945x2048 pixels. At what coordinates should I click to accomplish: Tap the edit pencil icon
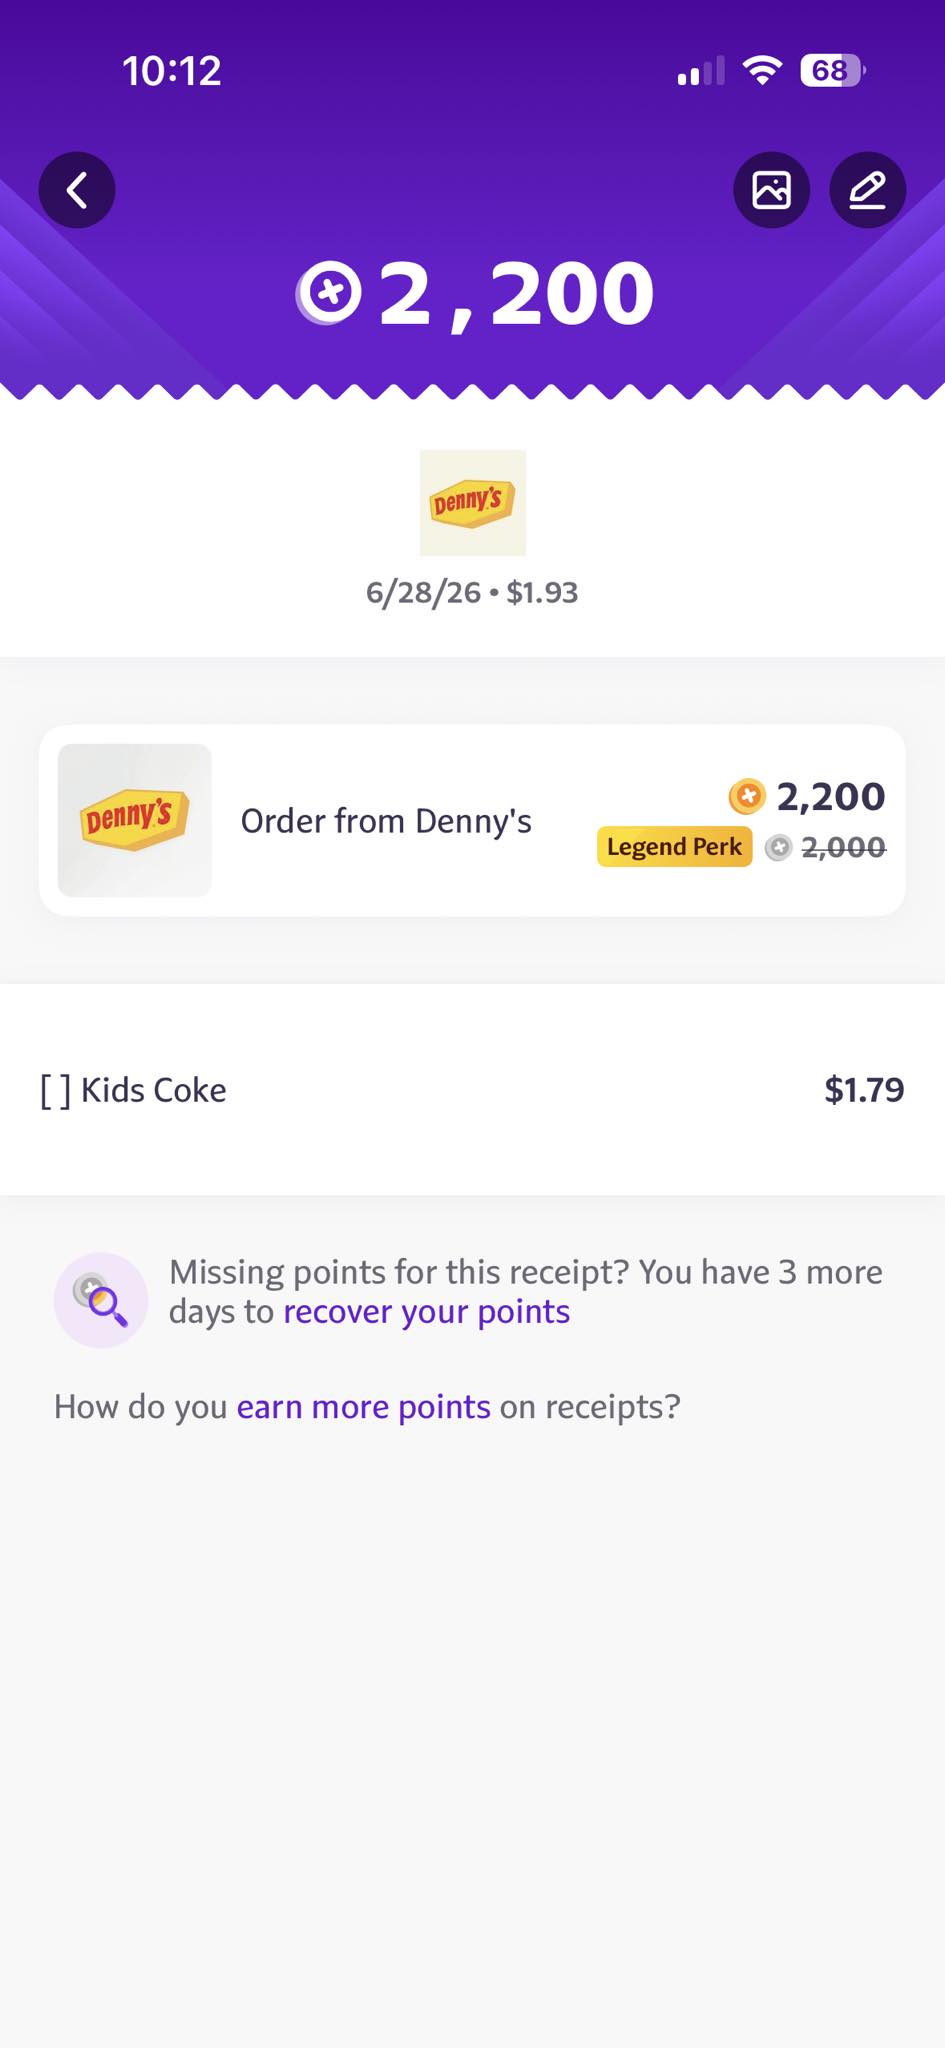(x=867, y=190)
